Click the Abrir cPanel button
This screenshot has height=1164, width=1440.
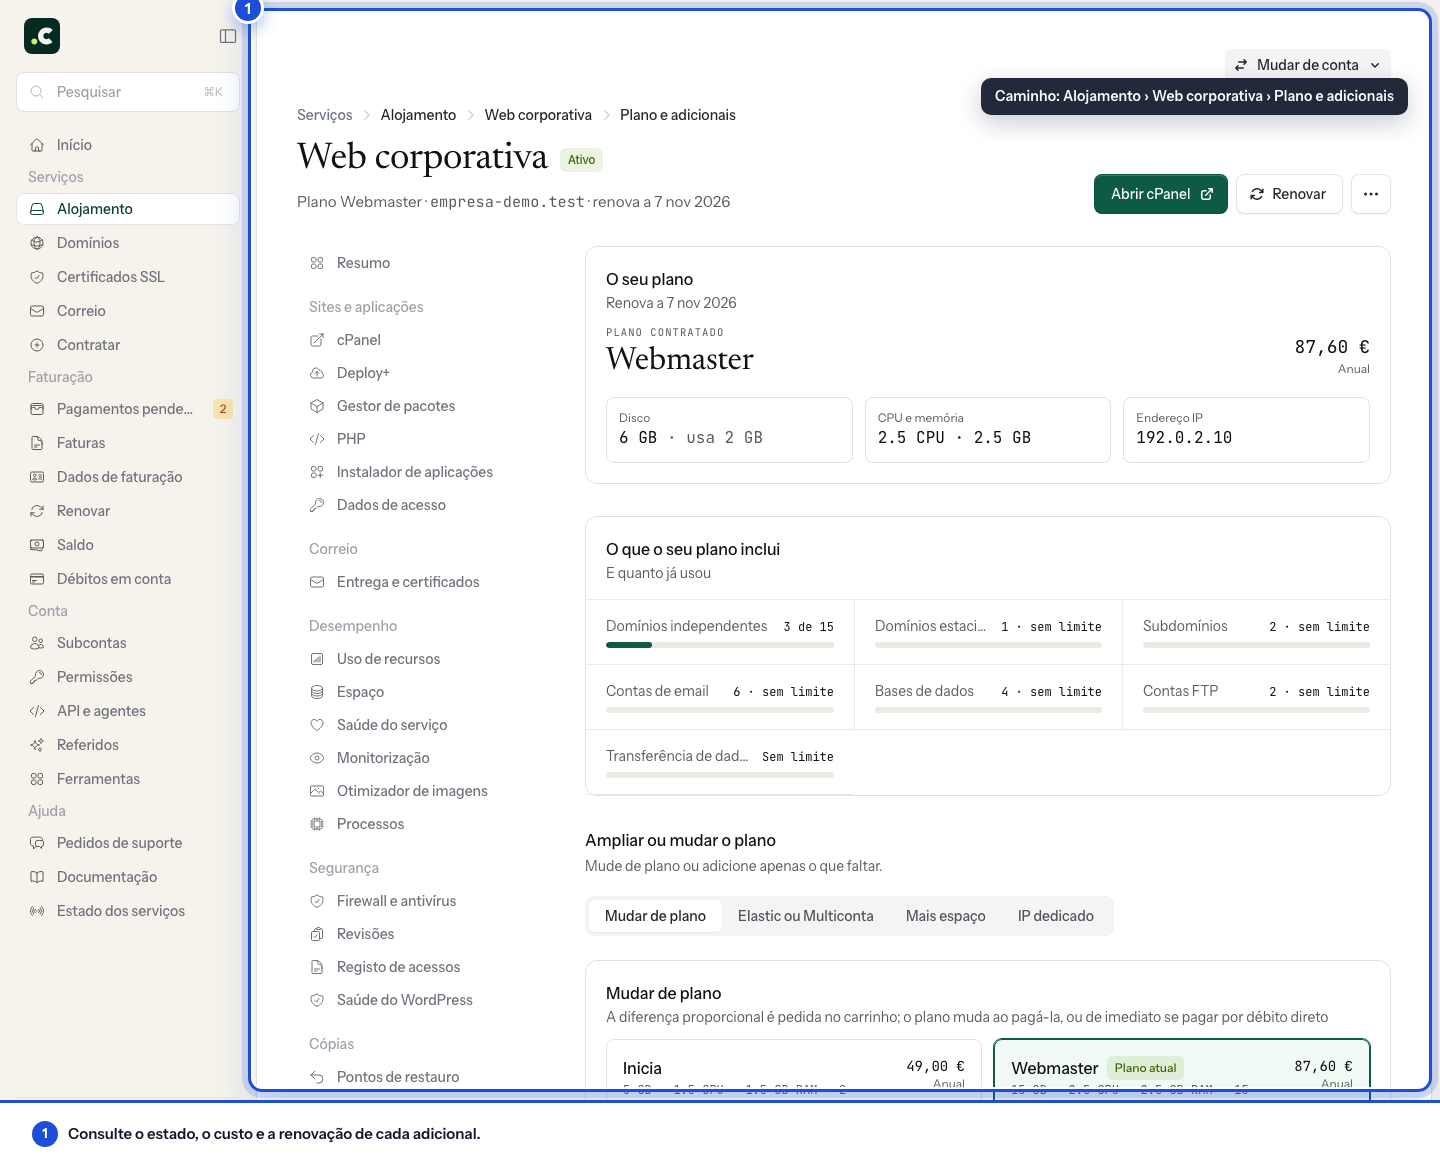[1160, 194]
